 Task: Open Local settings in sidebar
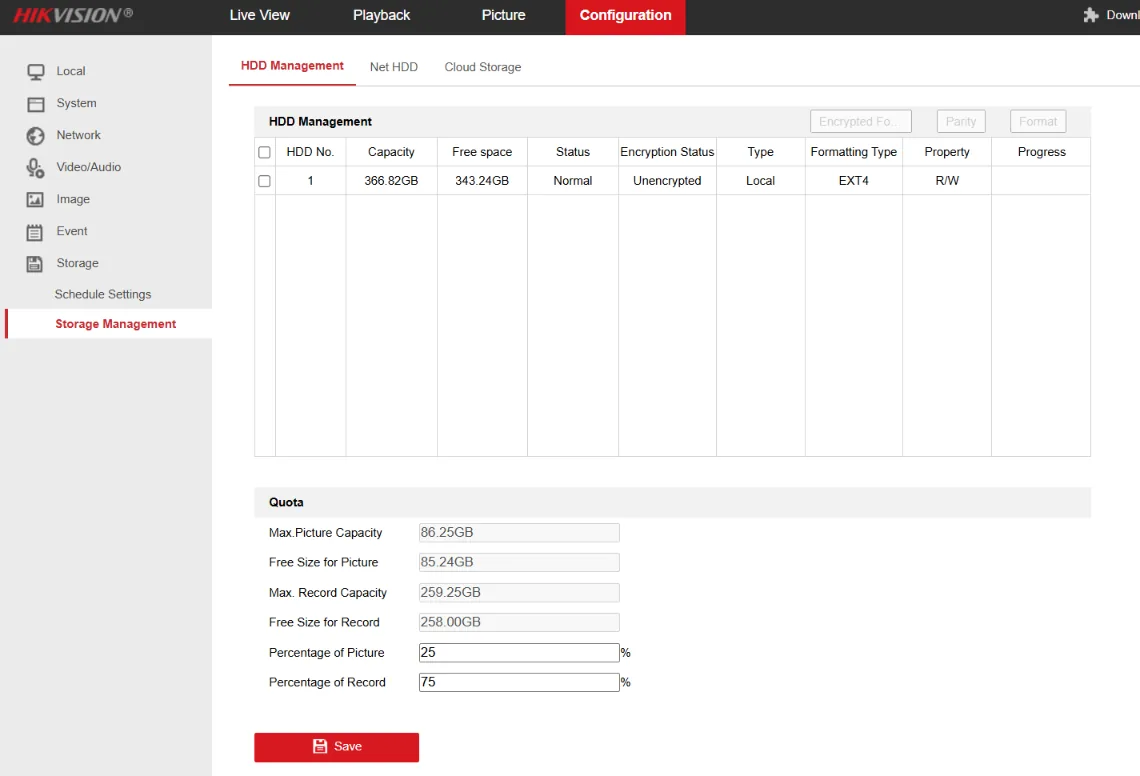coord(71,71)
